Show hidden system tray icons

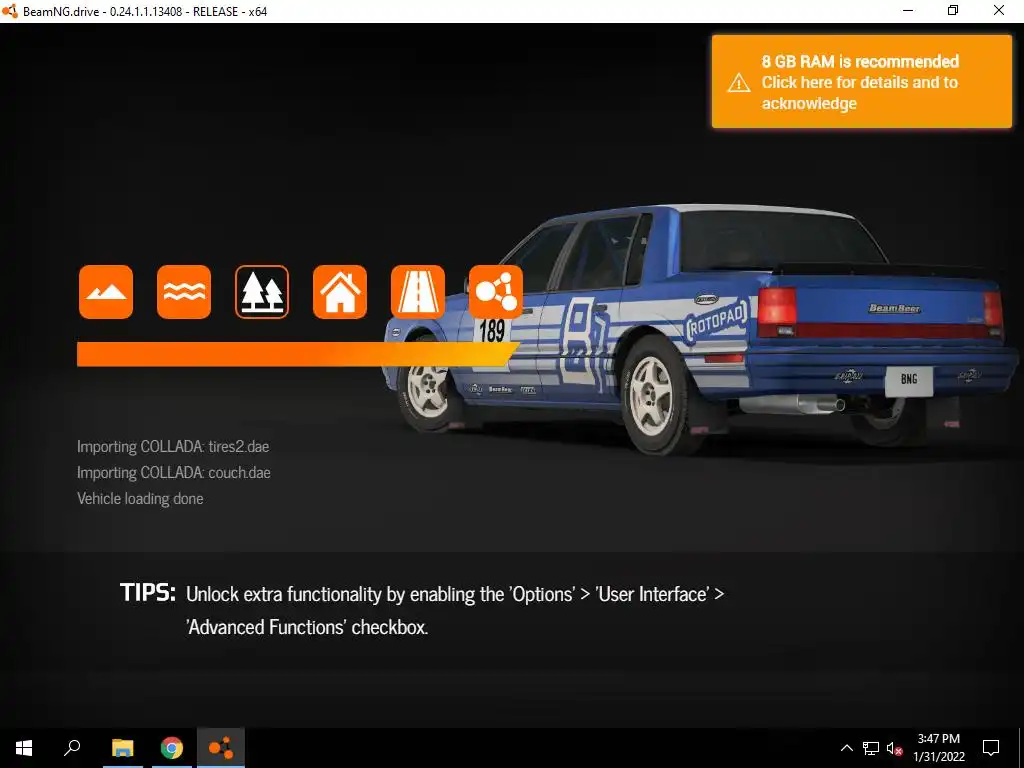pyautogui.click(x=846, y=748)
